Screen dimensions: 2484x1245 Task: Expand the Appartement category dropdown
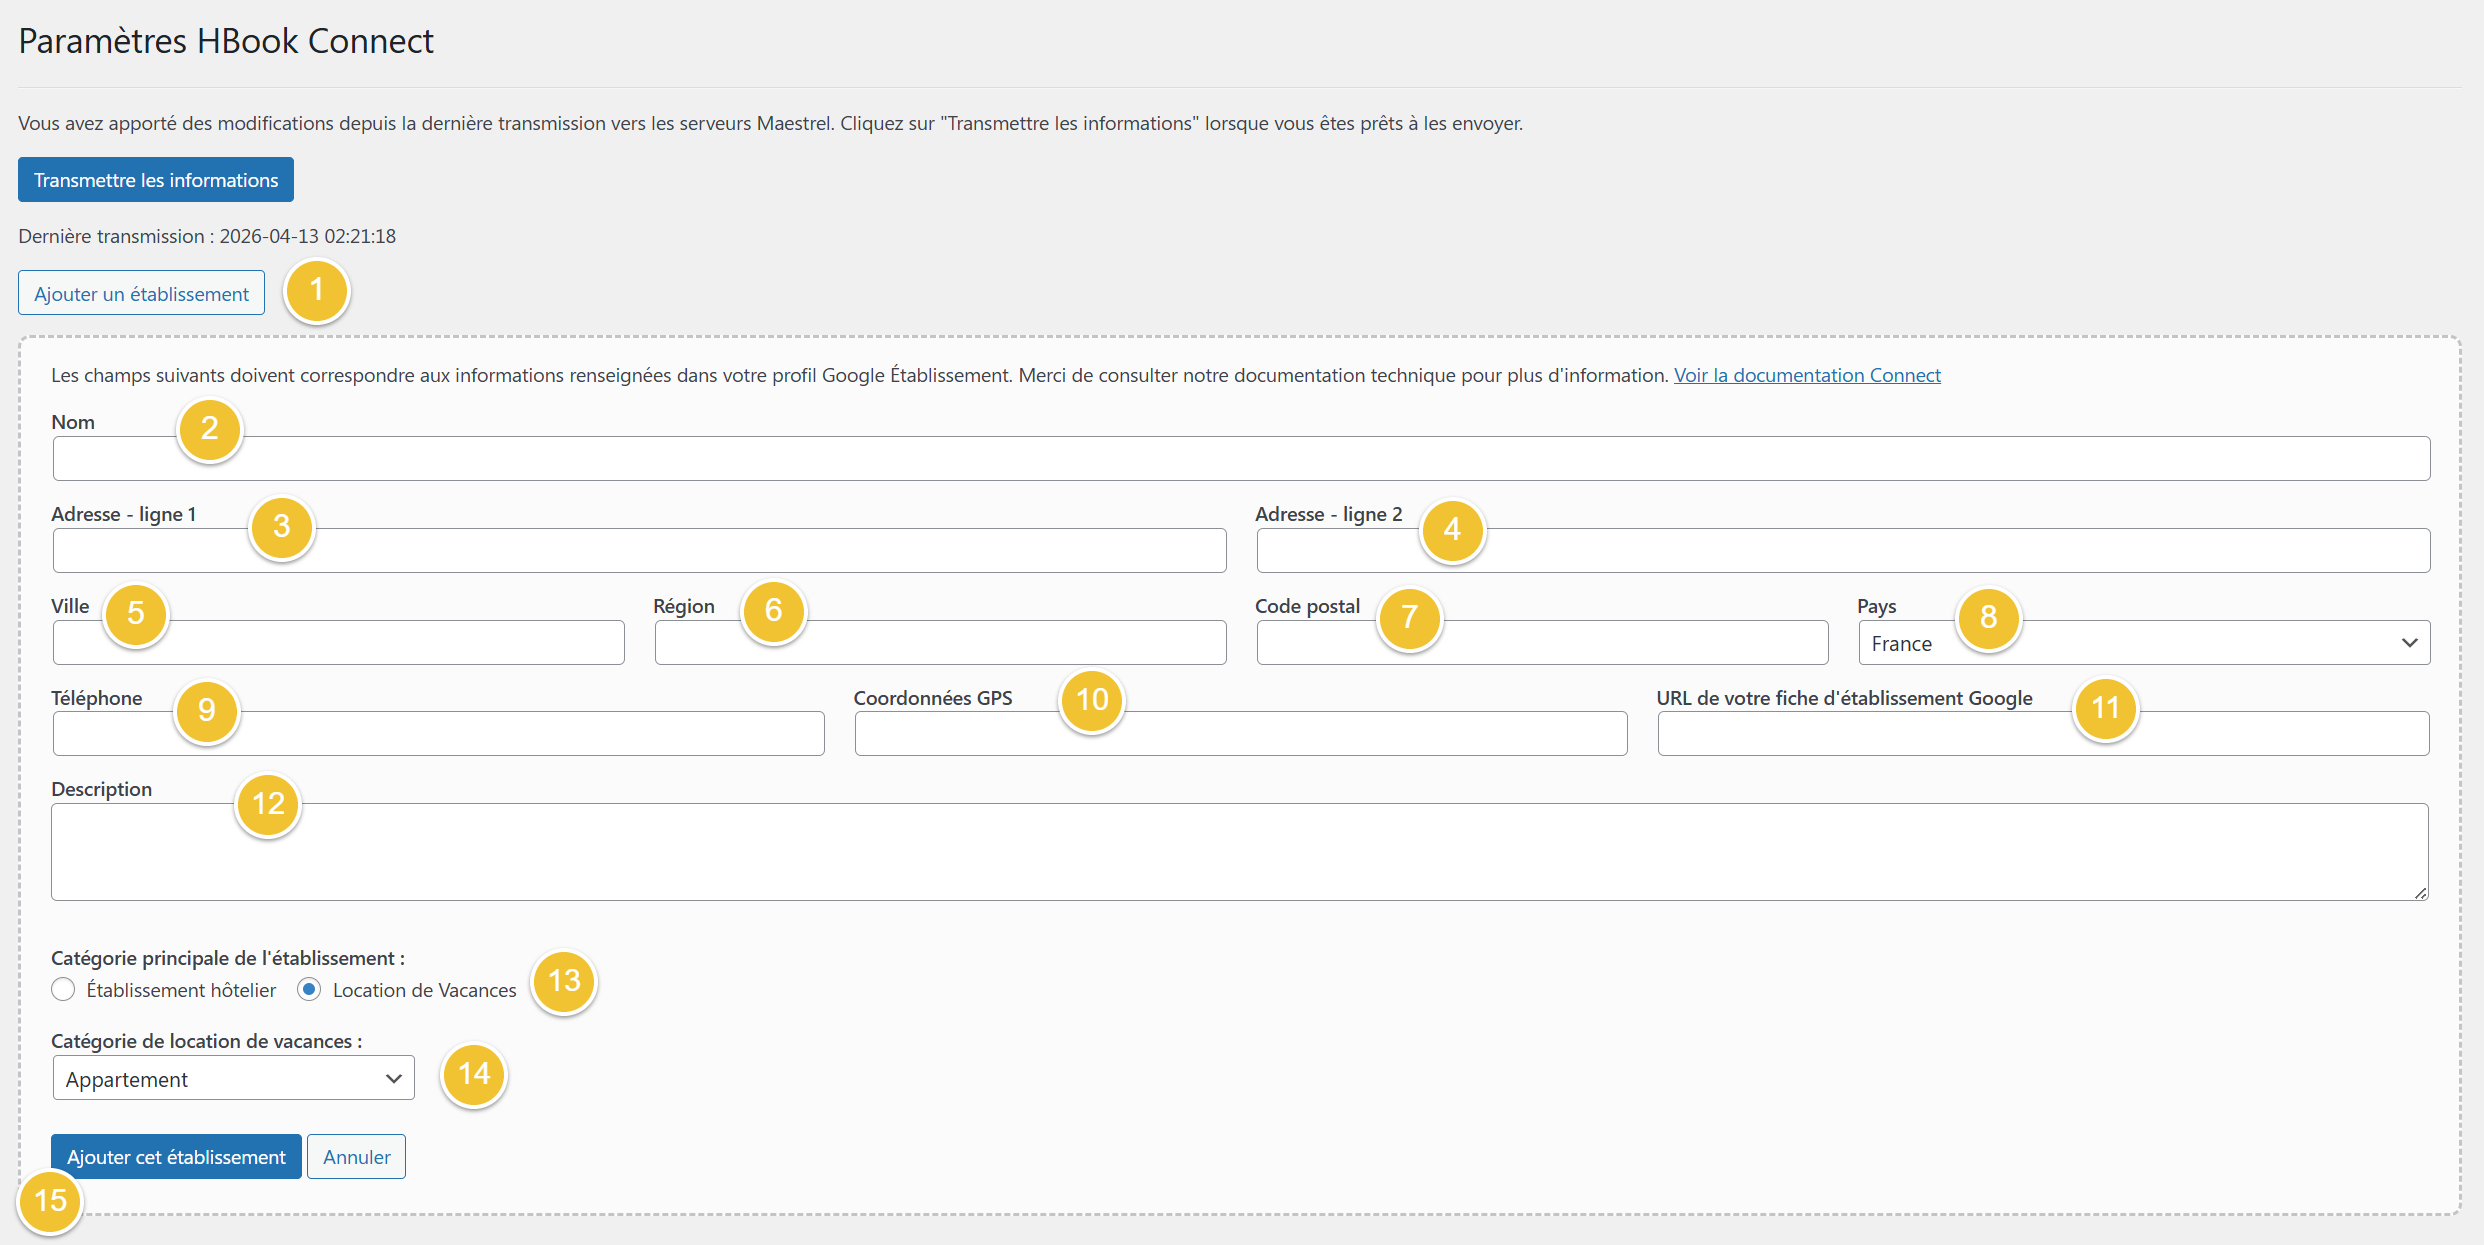pyautogui.click(x=233, y=1078)
